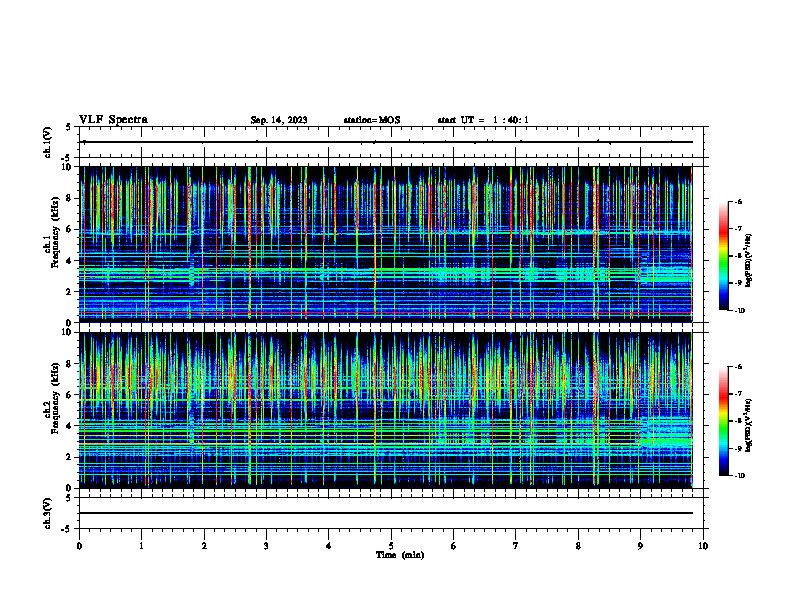Click time axis tick label "0"
This screenshot has height=612, width=792.
(79, 546)
